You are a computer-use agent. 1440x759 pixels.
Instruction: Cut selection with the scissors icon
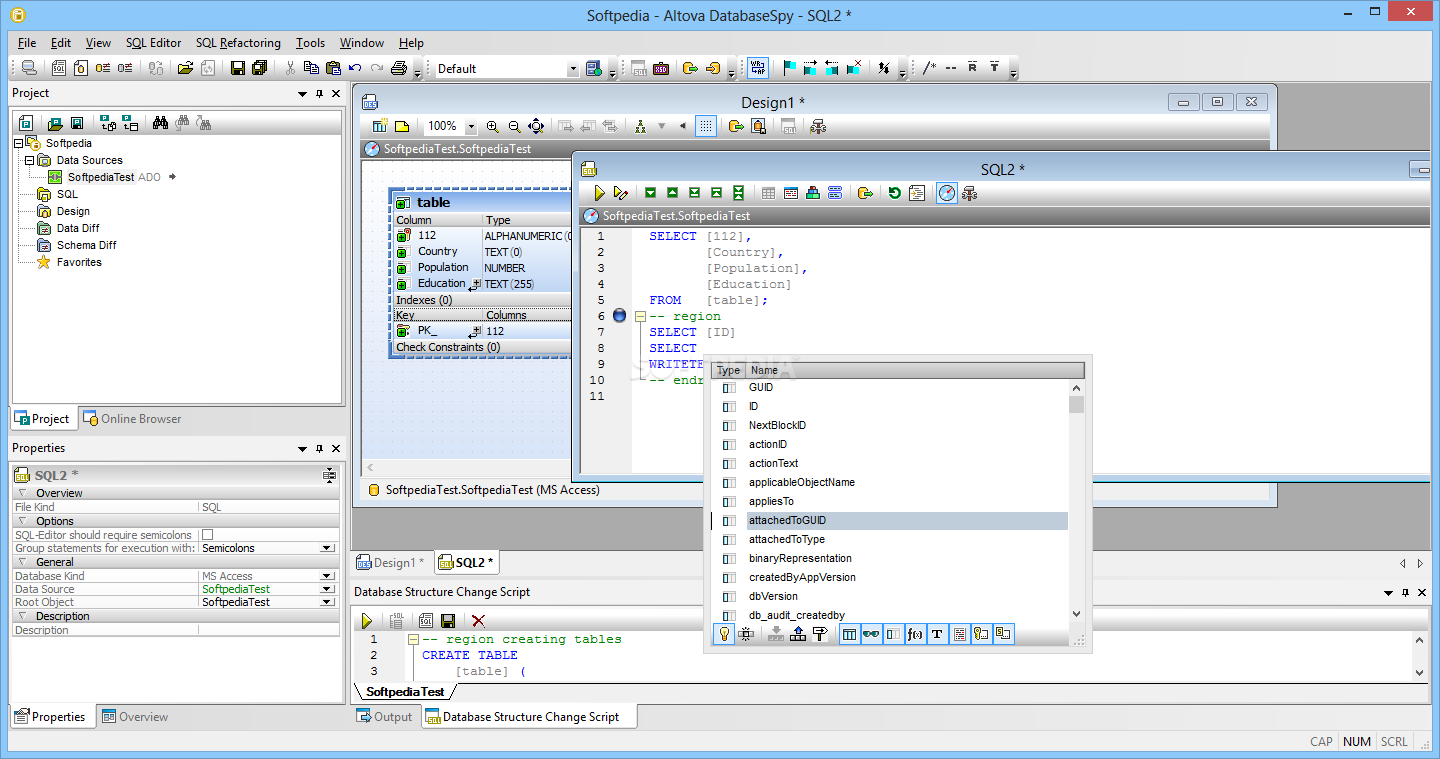click(x=290, y=68)
